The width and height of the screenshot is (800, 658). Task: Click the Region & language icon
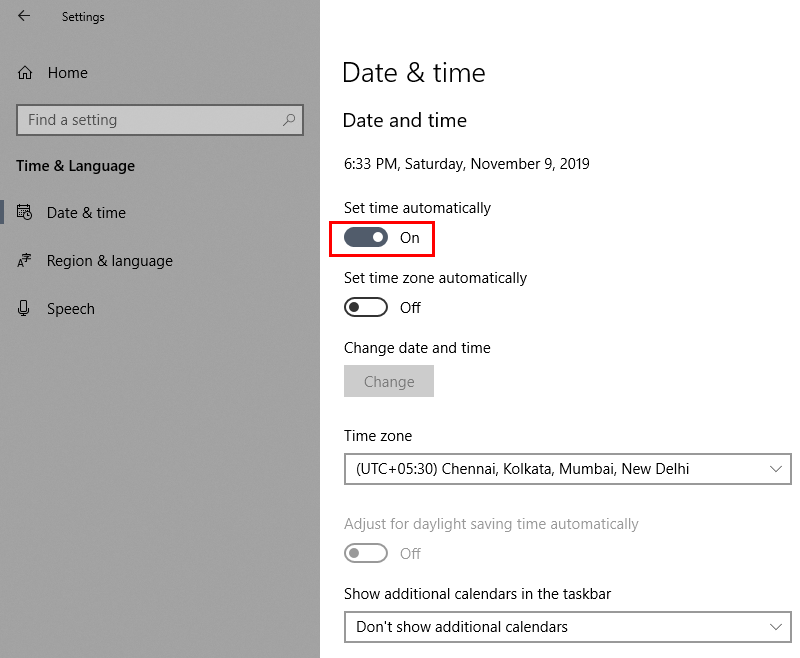coord(24,261)
